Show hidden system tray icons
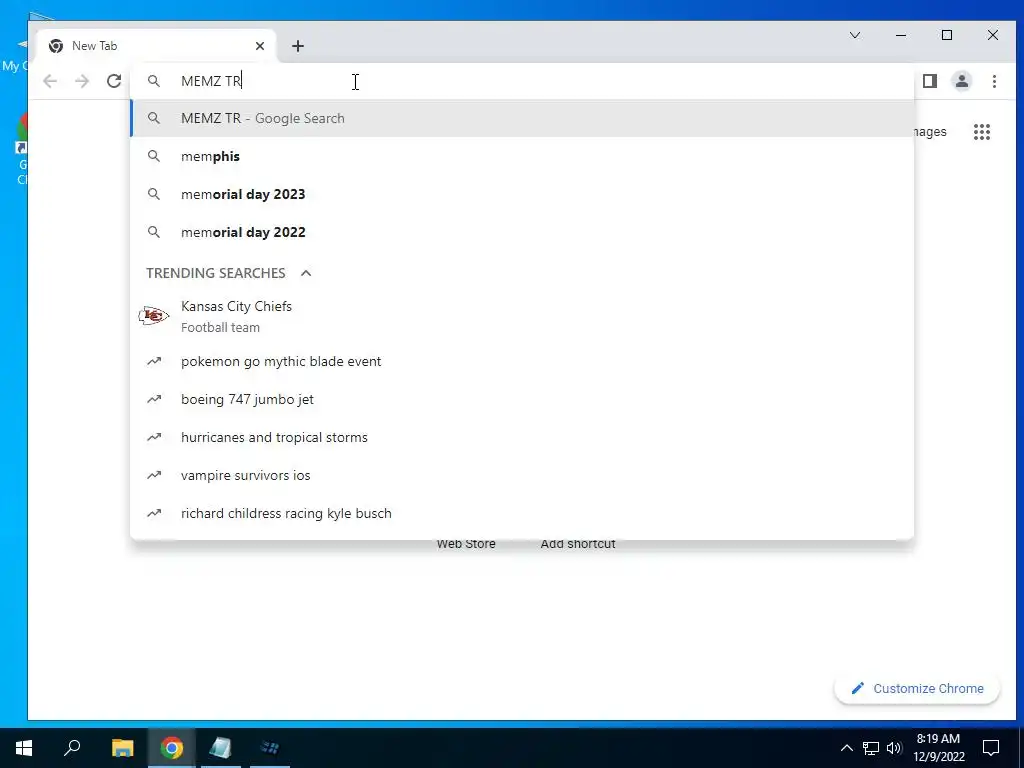The width and height of the screenshot is (1024, 768). pyautogui.click(x=846, y=748)
